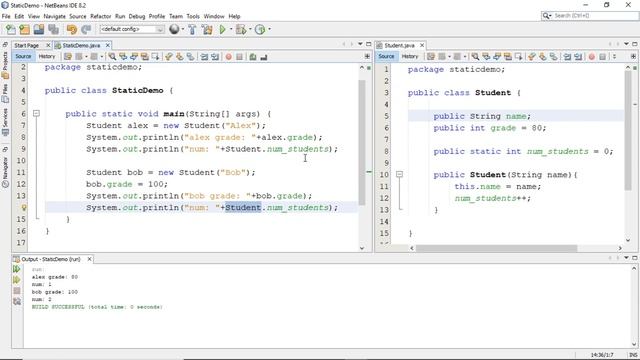Click Find Next Occurrence icon in StaticDemo editor toolbar
The height and width of the screenshot is (360, 640).
click(x=134, y=57)
